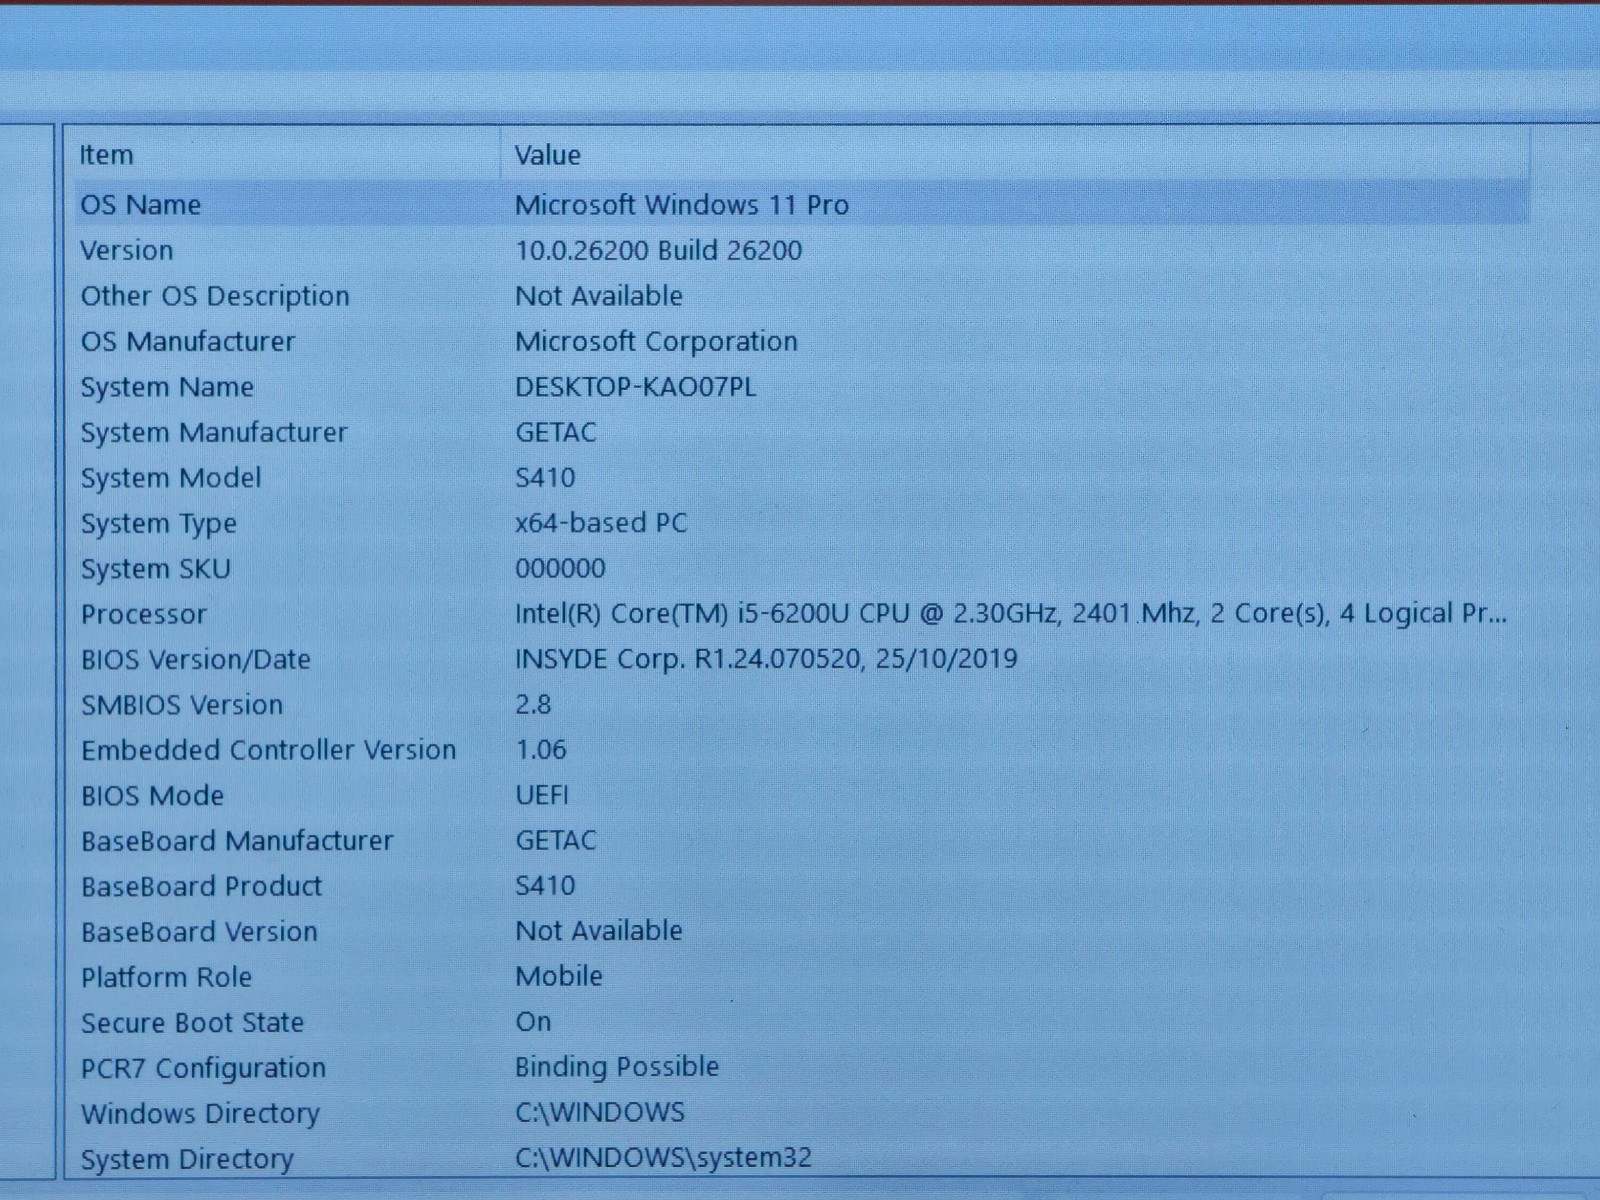The image size is (1600, 1200).
Task: Click the value 2.8
Action: [533, 705]
